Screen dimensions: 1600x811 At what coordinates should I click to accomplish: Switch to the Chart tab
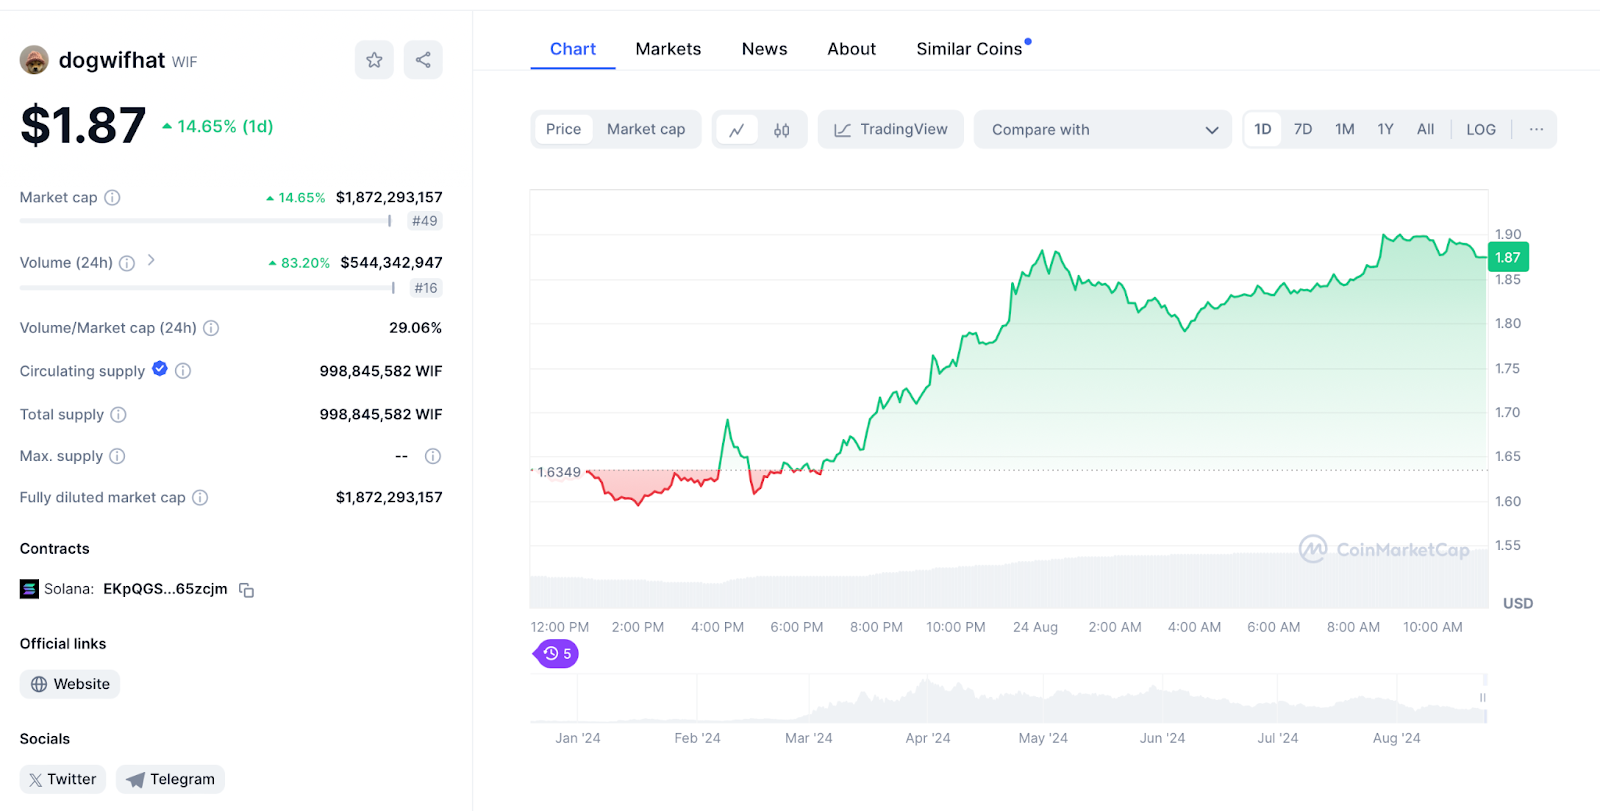[x=573, y=49]
